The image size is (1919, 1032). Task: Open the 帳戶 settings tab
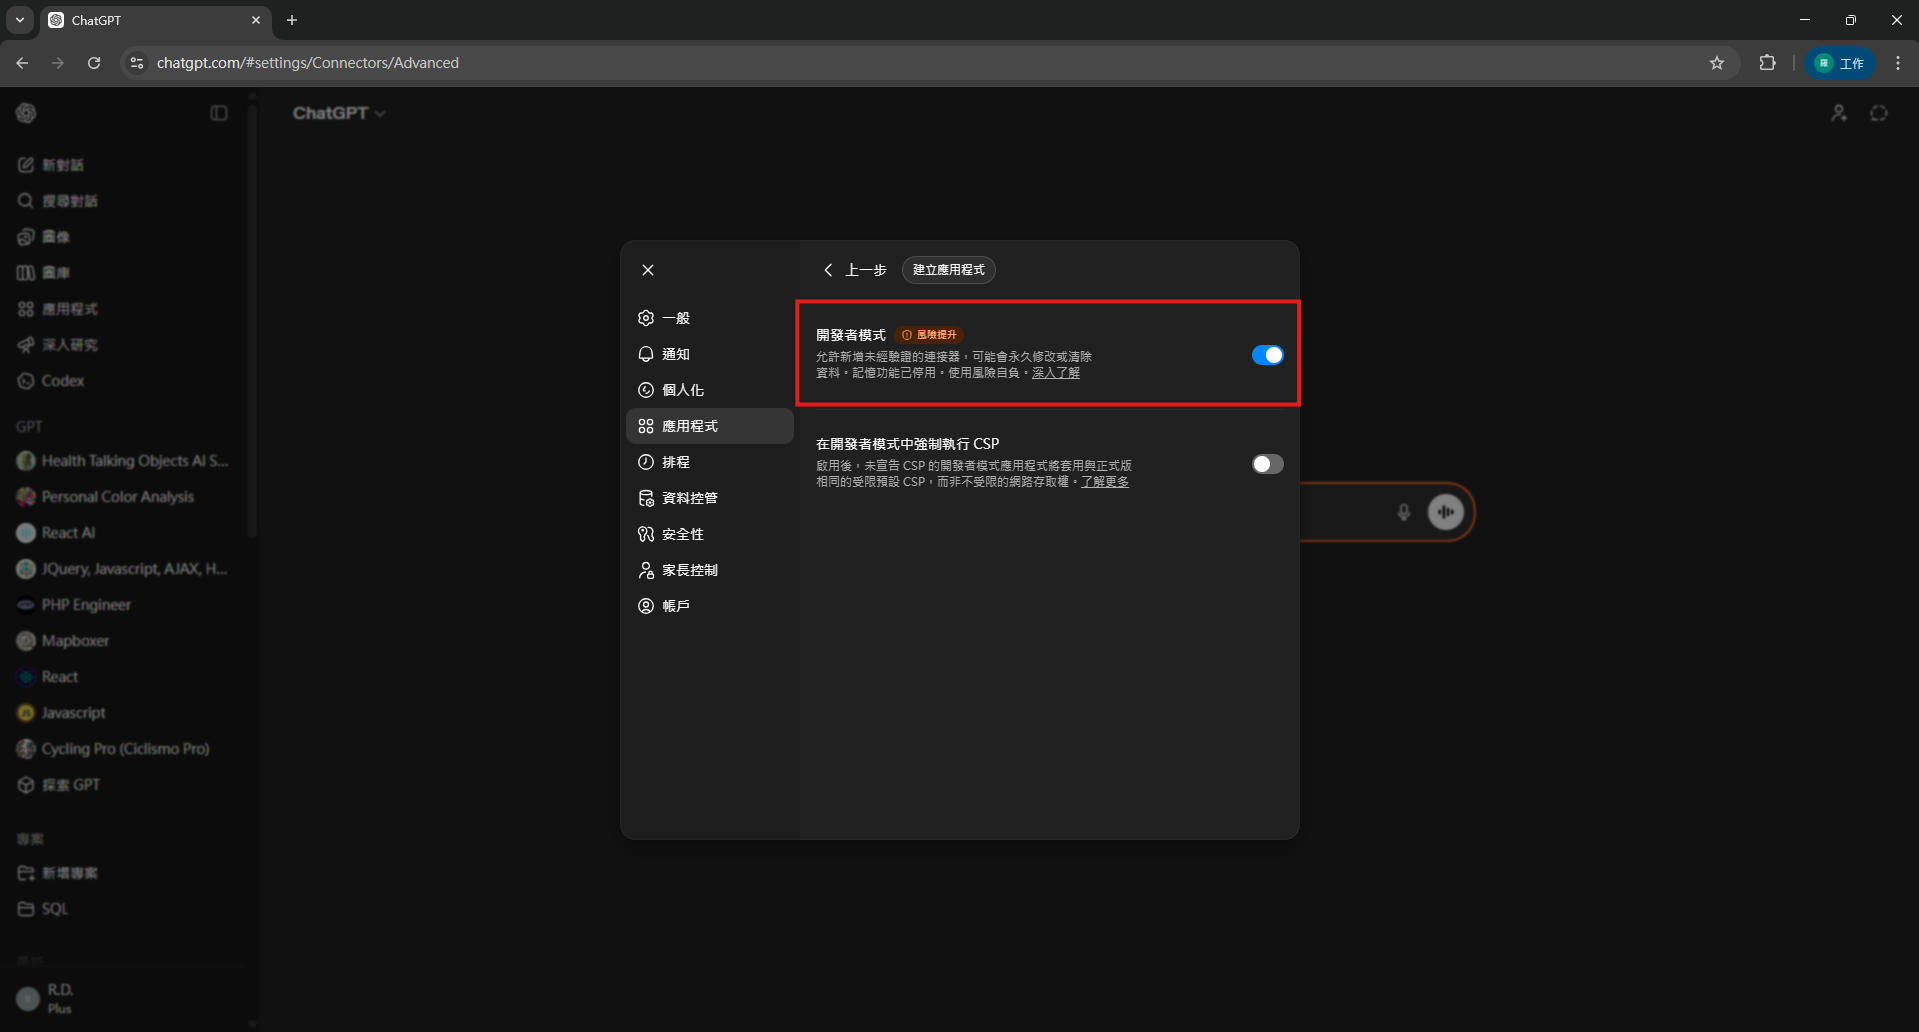(710, 606)
